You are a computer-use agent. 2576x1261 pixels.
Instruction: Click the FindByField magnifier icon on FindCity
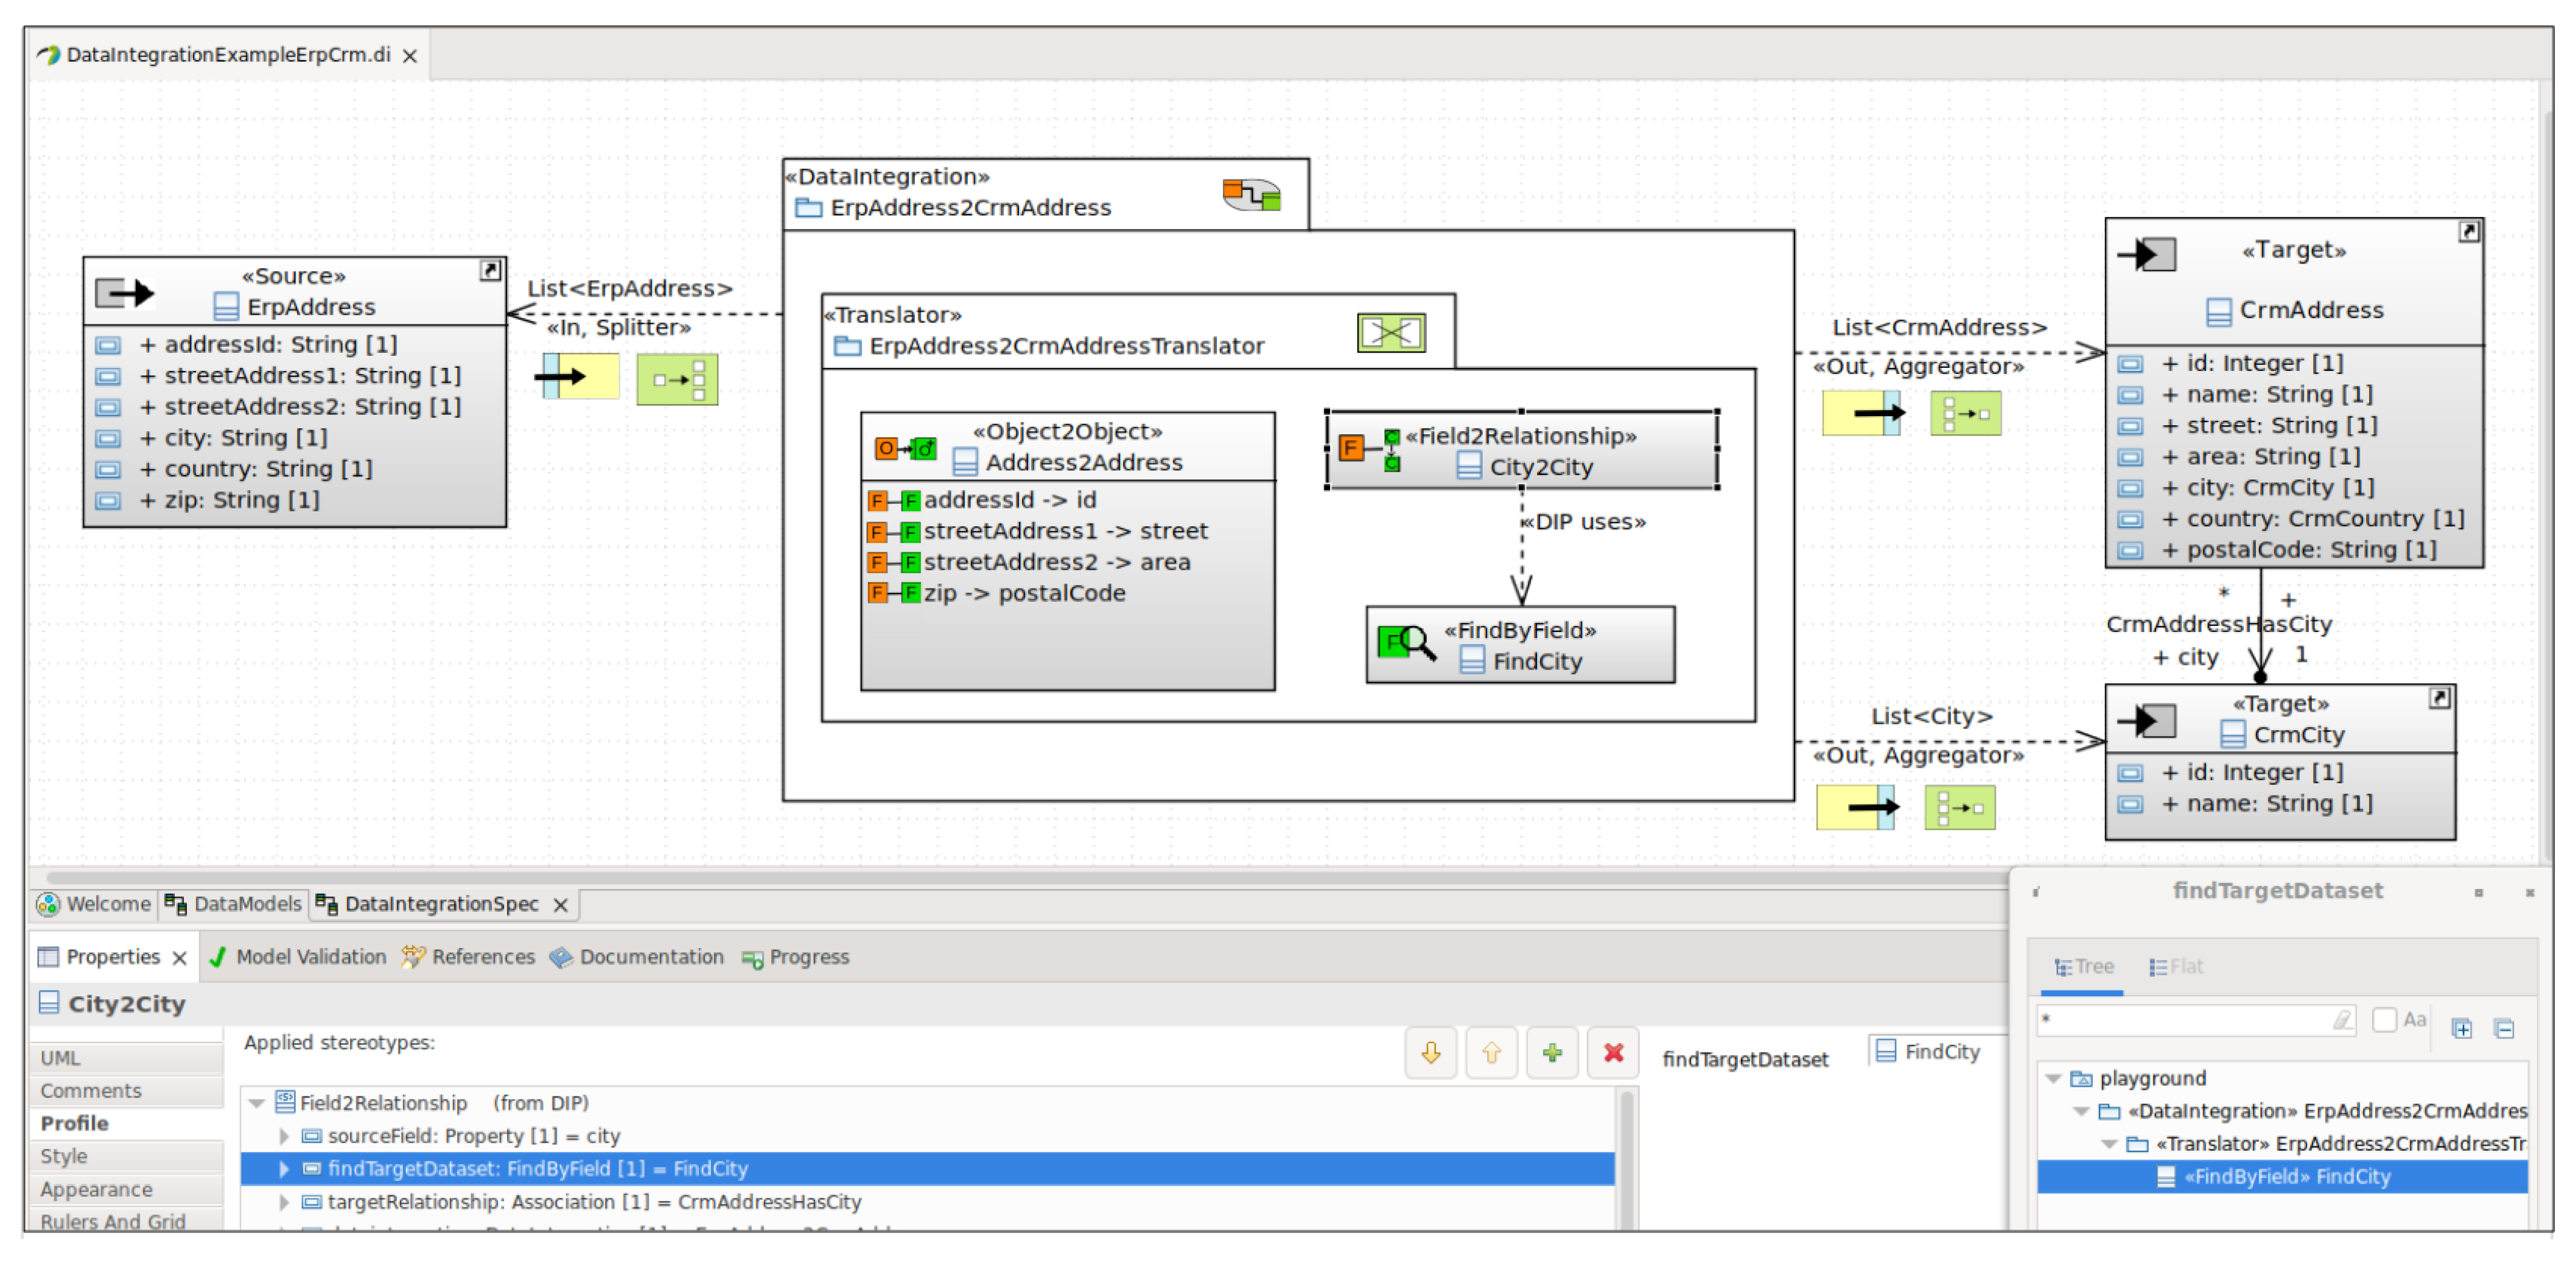(x=1406, y=643)
